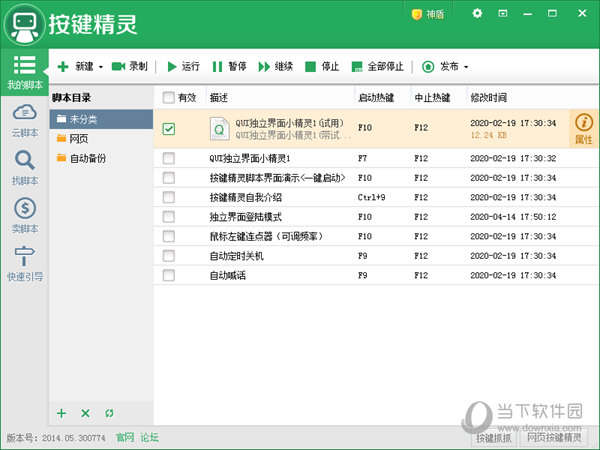Screen dimensions: 600x450
Task: Click 全部停止 to stop all scripts
Action: click(x=377, y=67)
